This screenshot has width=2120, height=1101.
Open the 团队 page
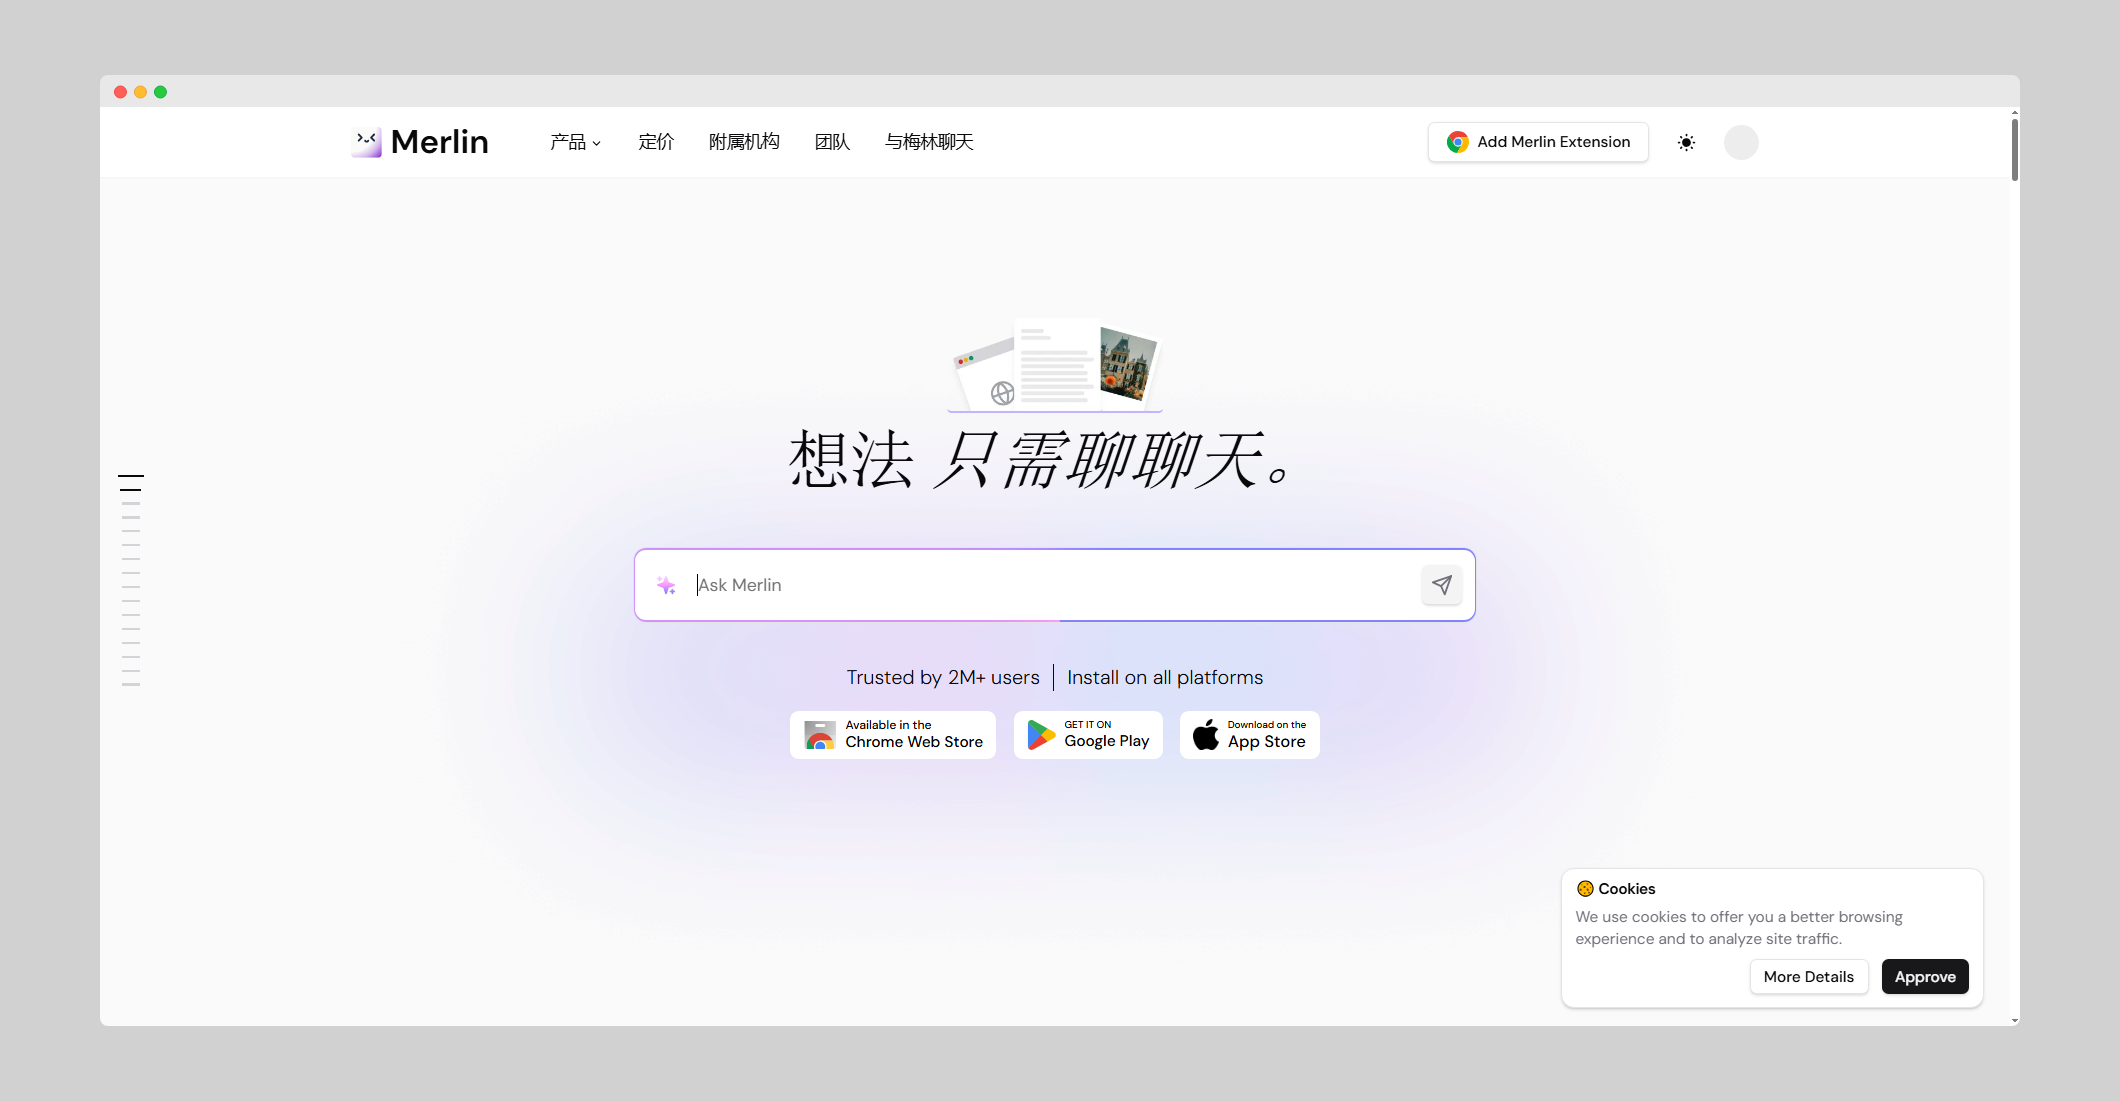coord(832,142)
